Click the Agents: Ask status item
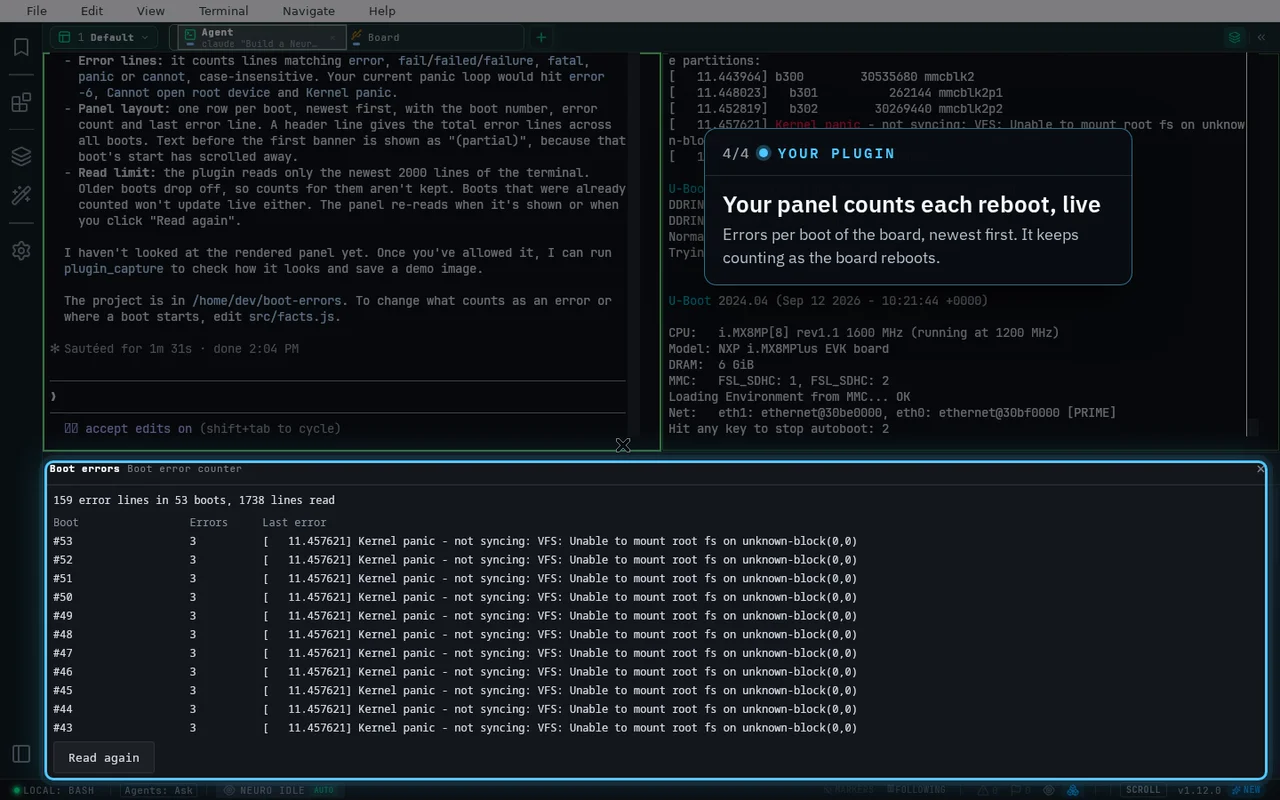This screenshot has height=800, width=1280. [x=158, y=790]
